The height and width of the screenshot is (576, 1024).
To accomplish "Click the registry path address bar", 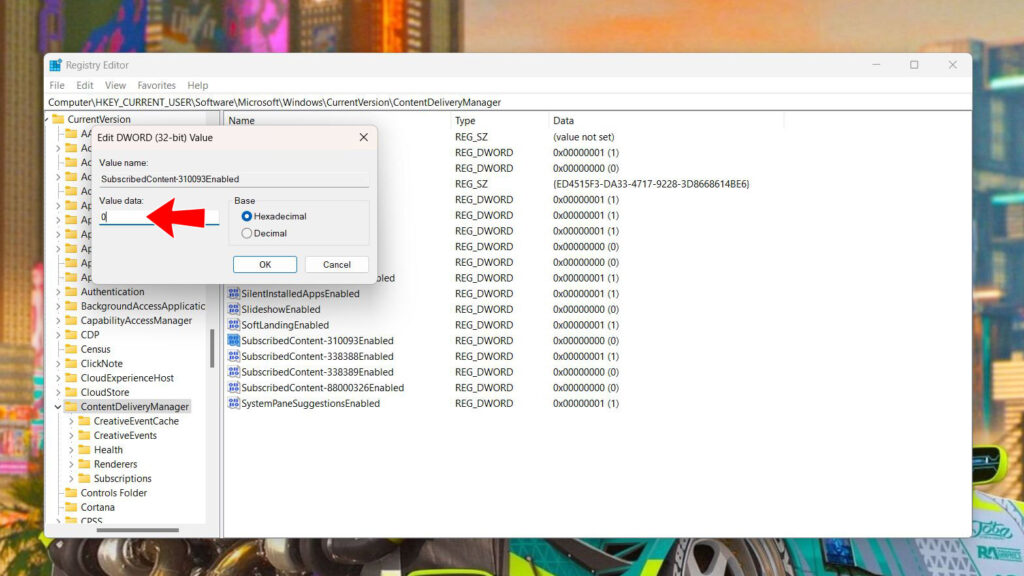I will point(508,103).
